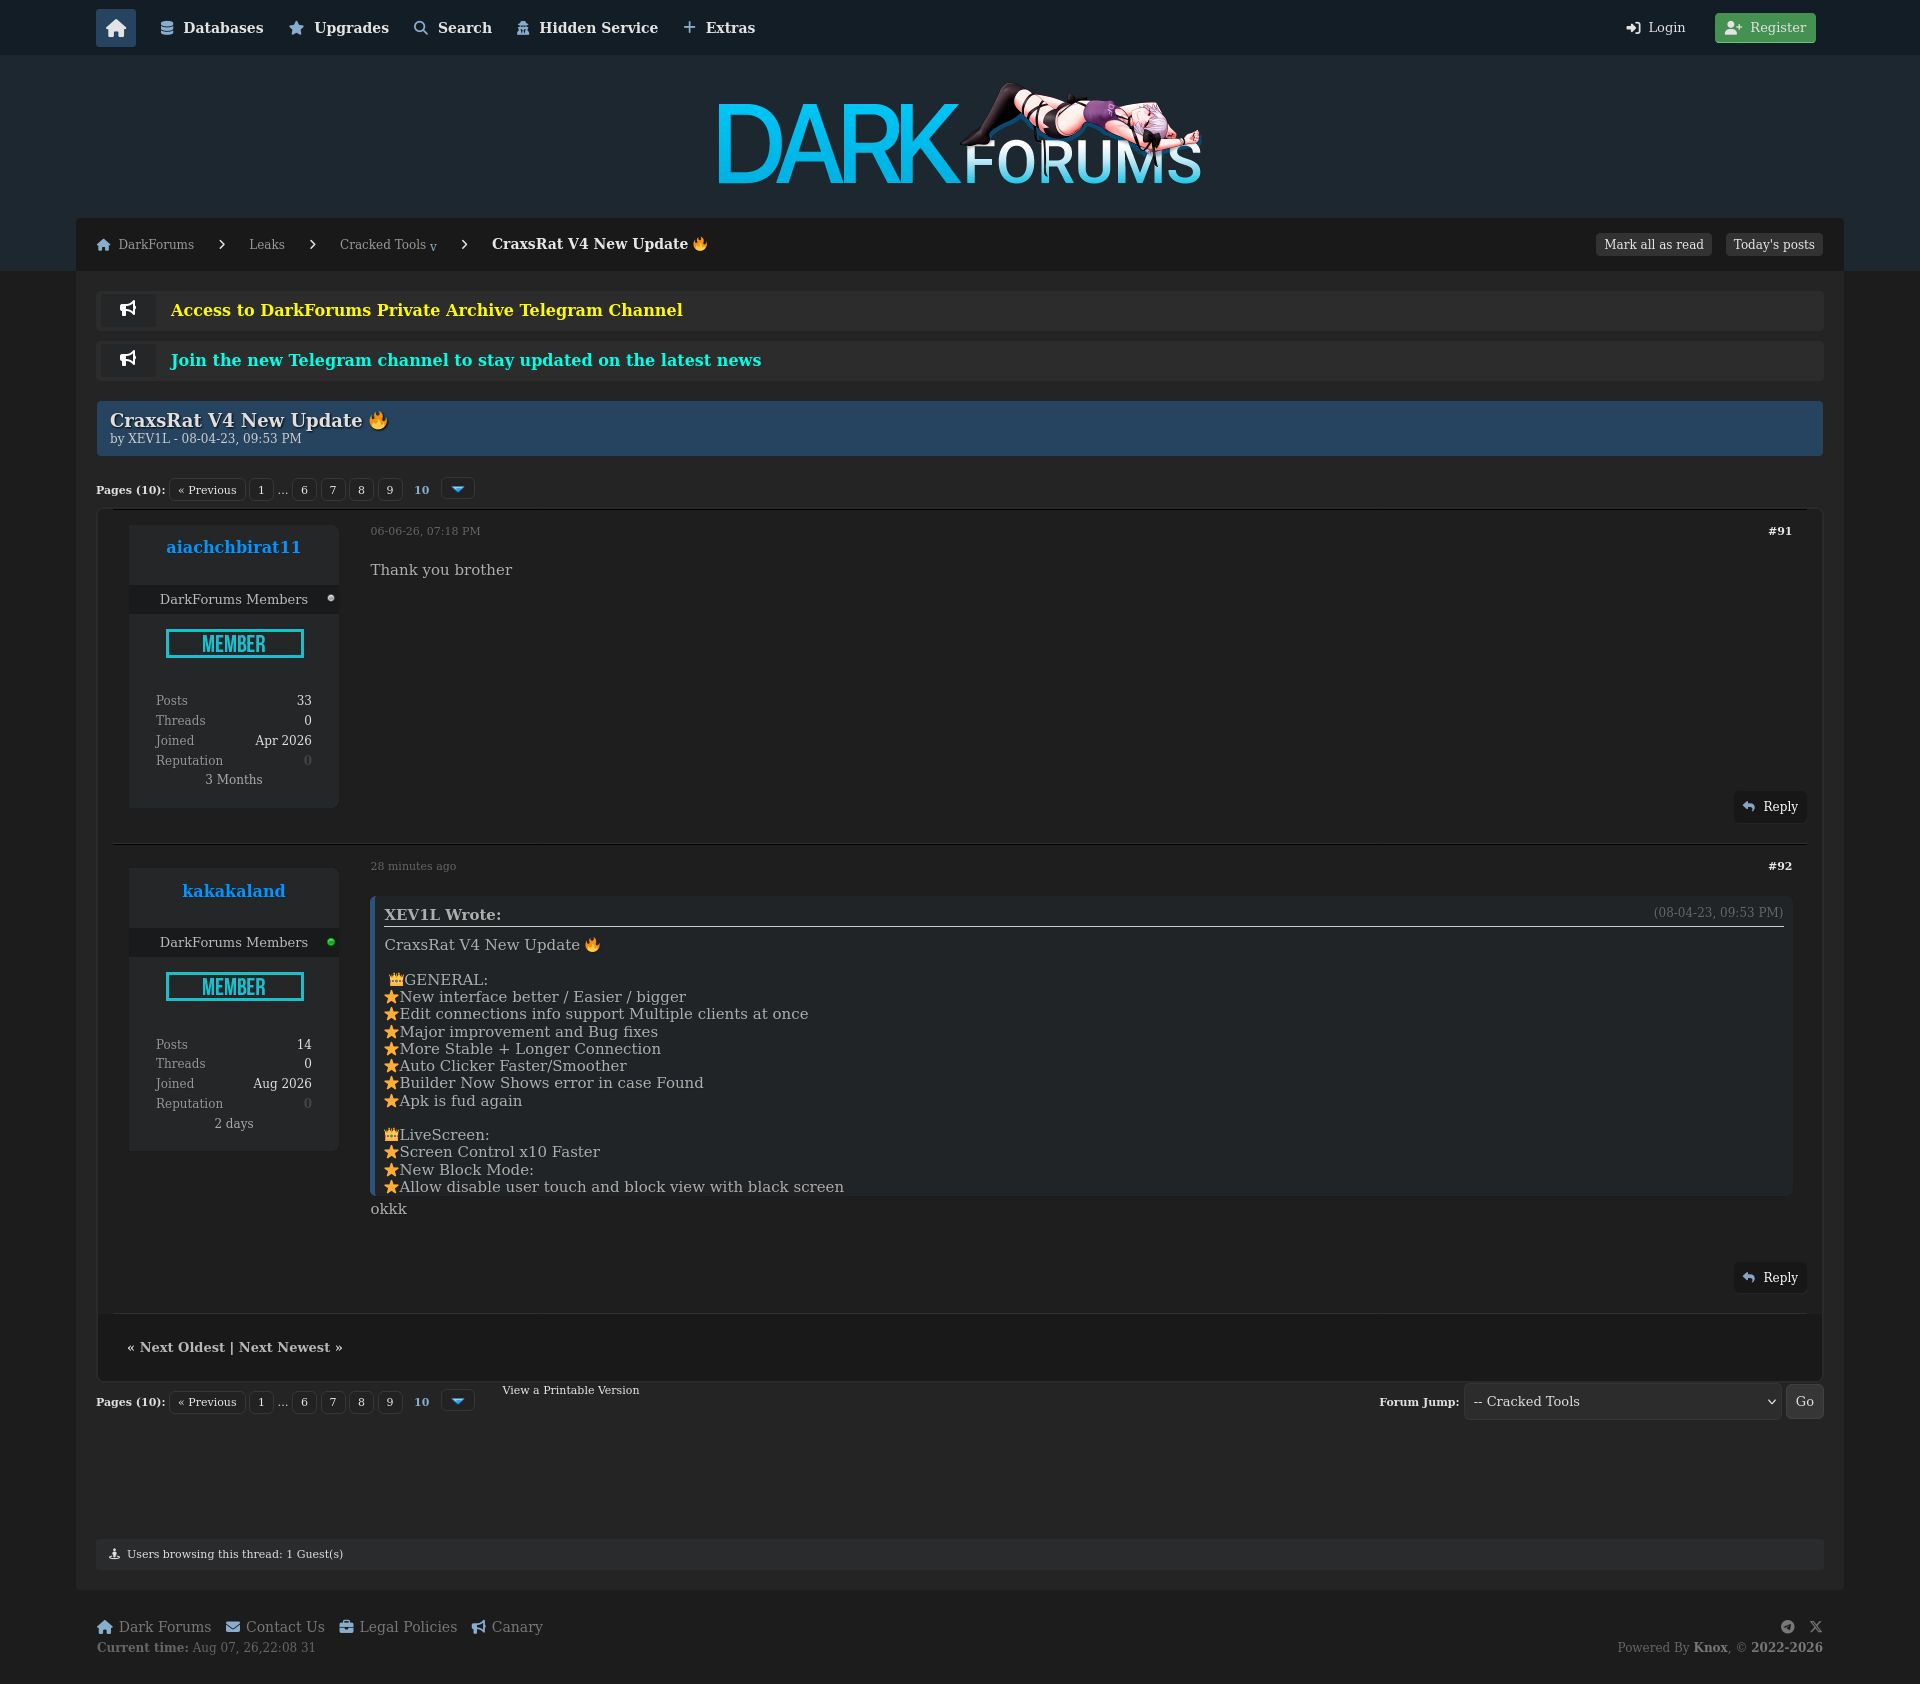Viewport: 1920px width, 1684px height.
Task: Go to page 7 in top pagination
Action: pyautogui.click(x=333, y=490)
